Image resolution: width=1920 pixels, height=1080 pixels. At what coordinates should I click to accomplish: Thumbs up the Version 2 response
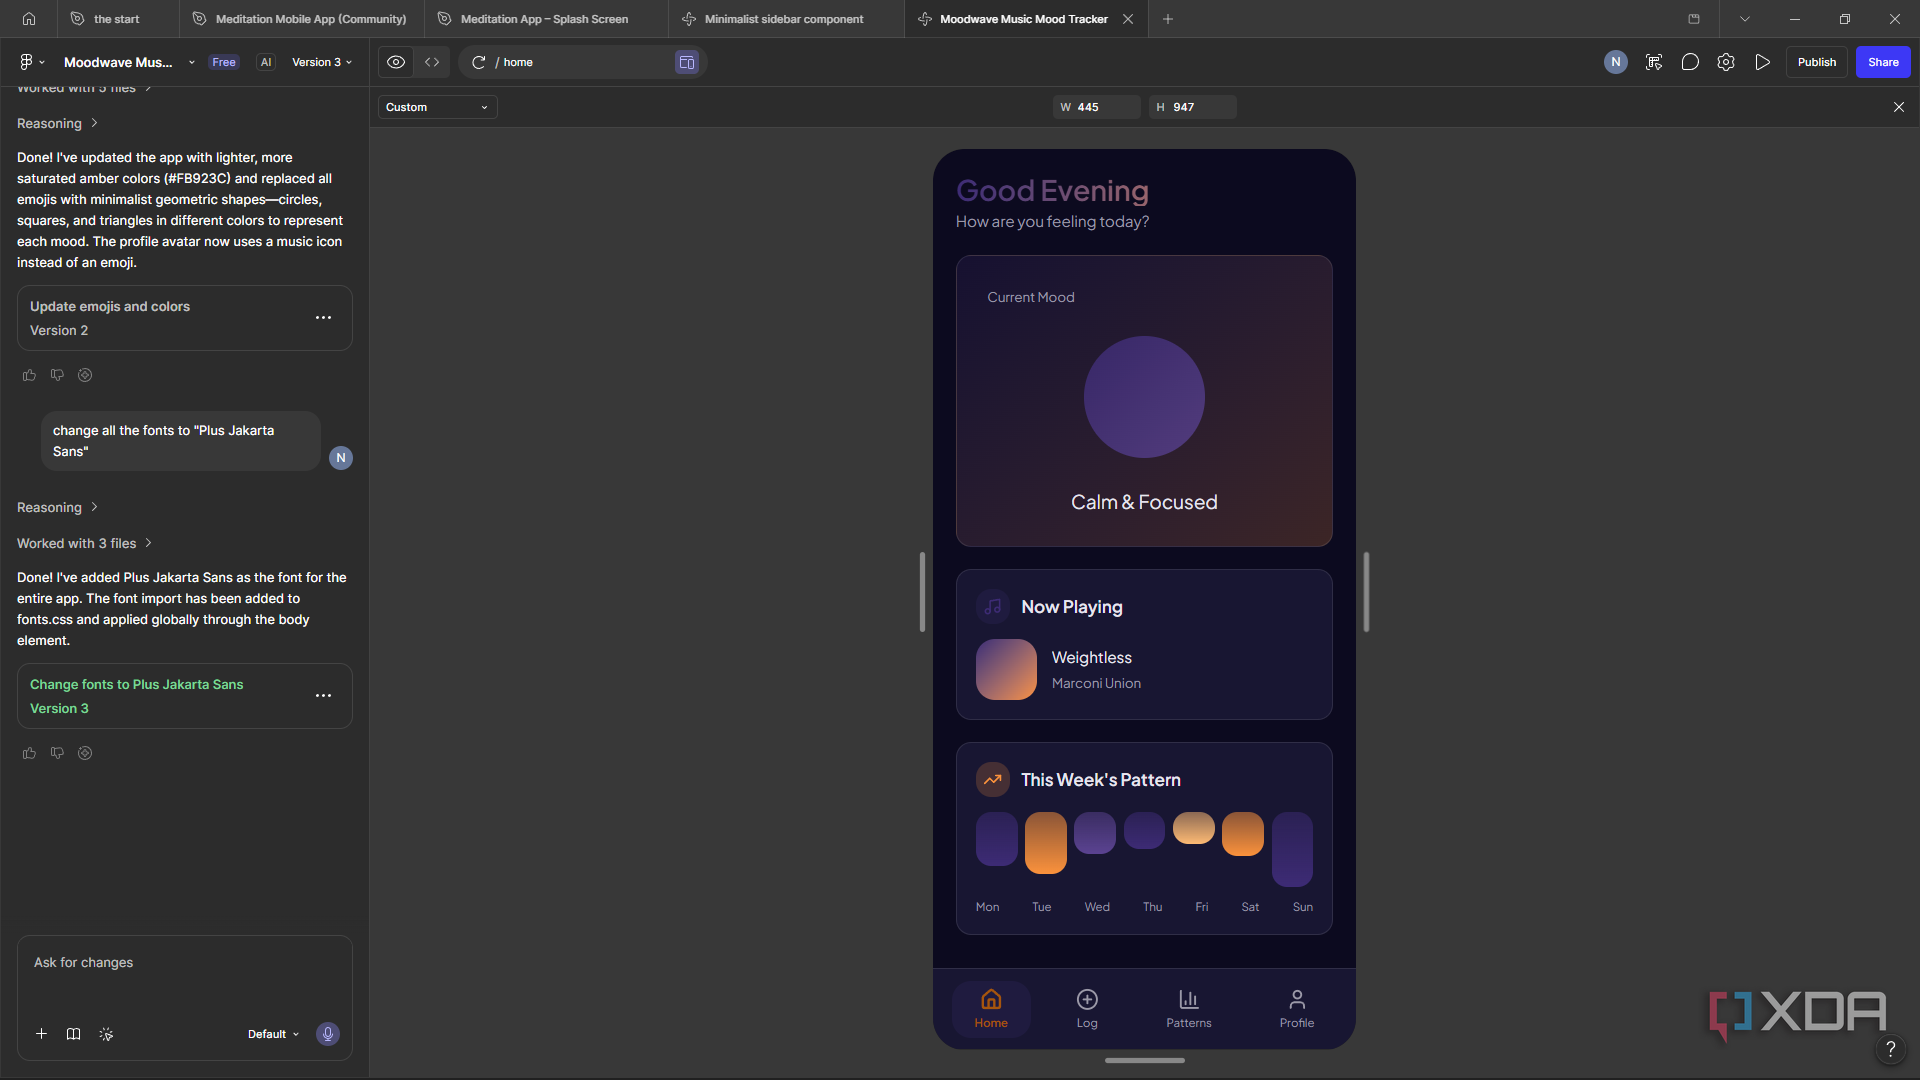[x=29, y=375]
